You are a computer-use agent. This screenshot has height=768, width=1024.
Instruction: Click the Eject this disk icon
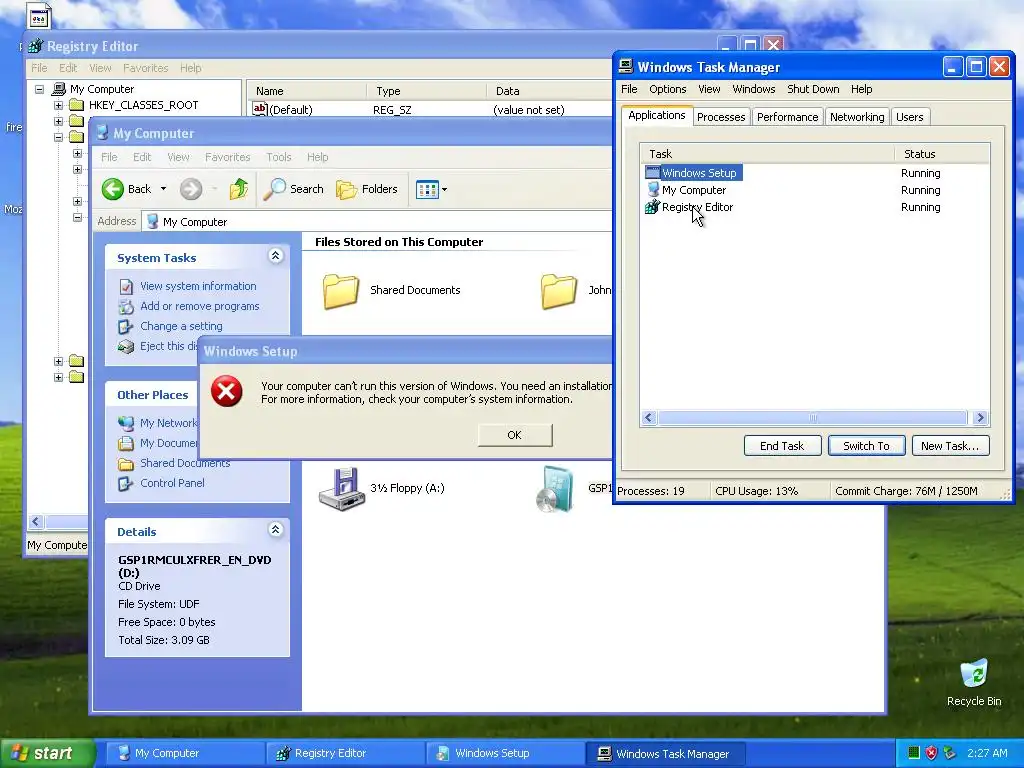125,346
